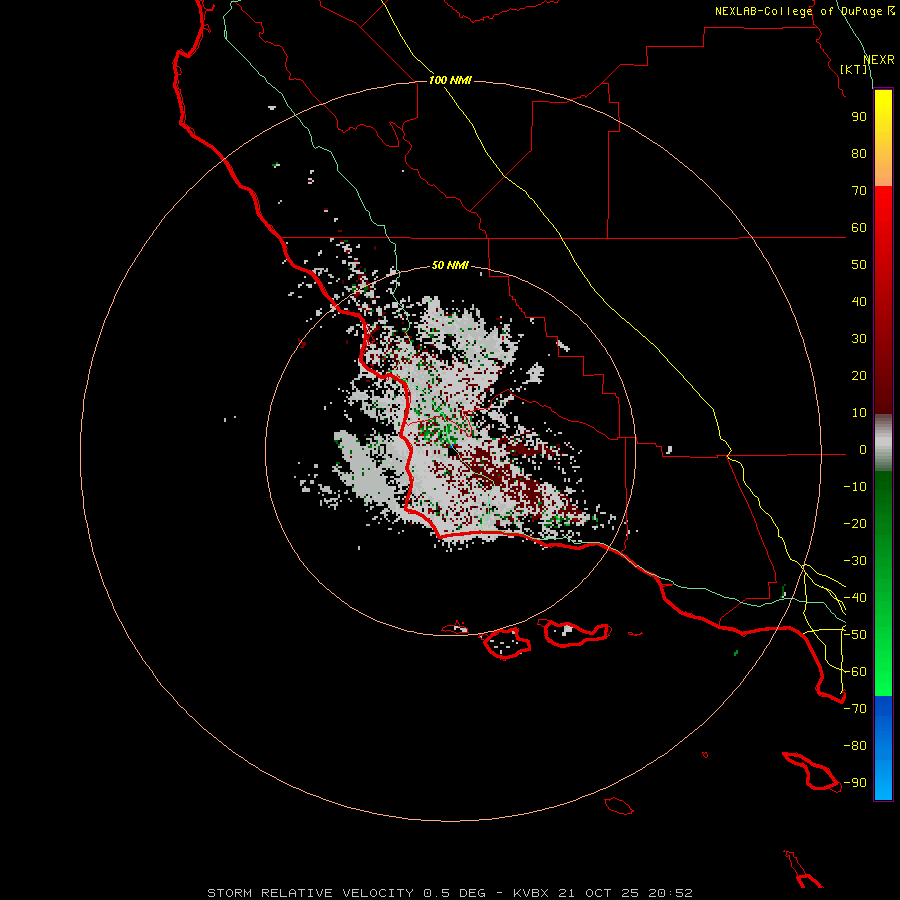Click the gray zero-velocity segment of the color bar
This screenshot has width=900, height=900.
click(x=883, y=443)
